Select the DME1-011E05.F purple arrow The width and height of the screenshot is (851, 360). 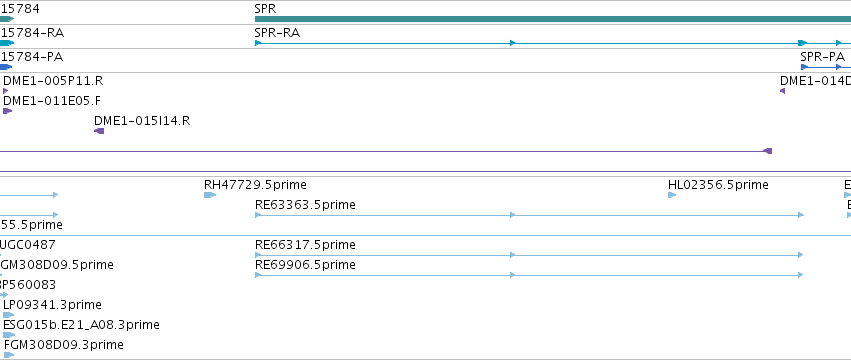[x=7, y=111]
